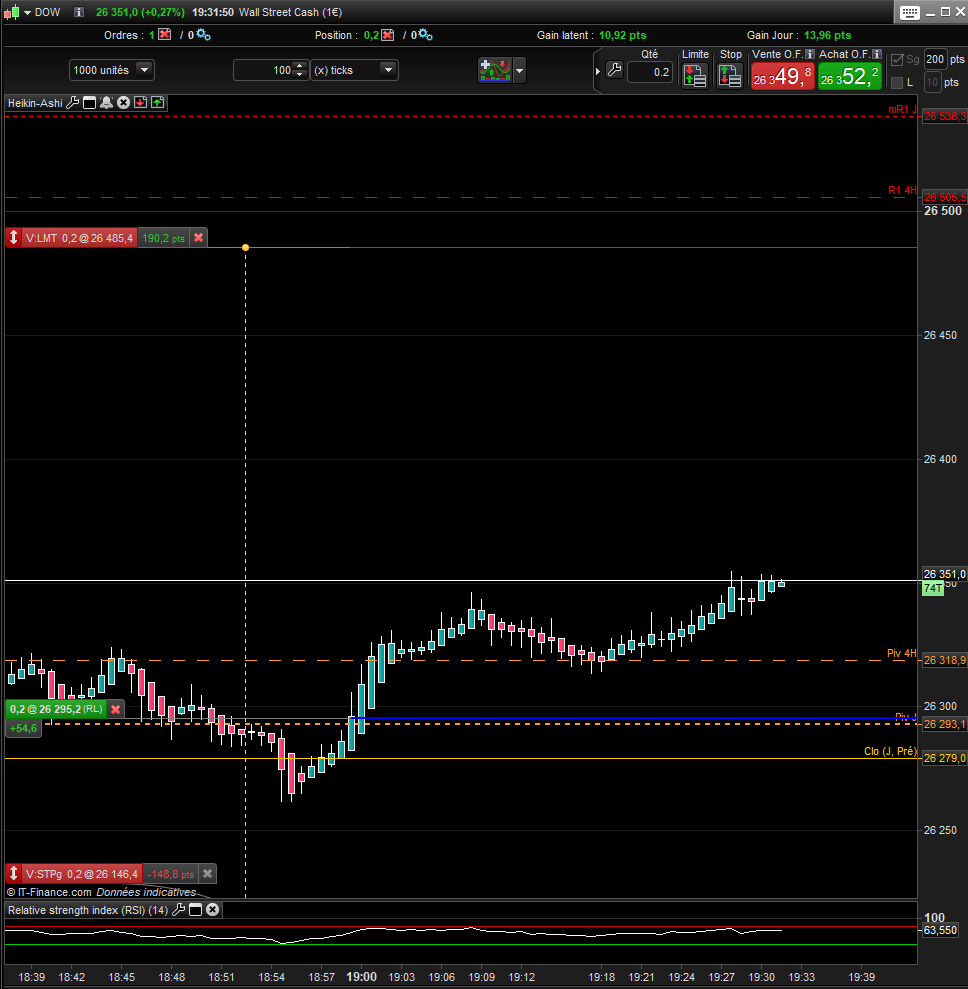
Task: Click the candlestick chart-style icon beside DOW
Action: point(11,12)
